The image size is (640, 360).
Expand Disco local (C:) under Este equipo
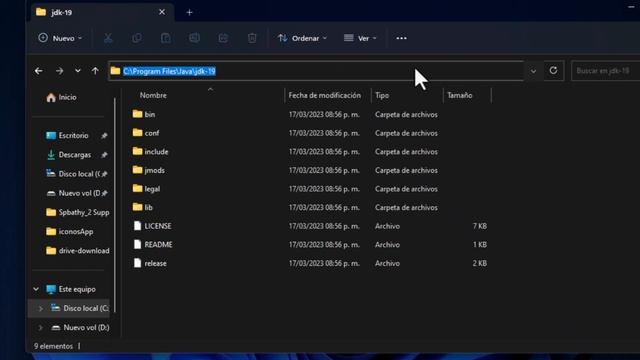pyautogui.click(x=40, y=309)
